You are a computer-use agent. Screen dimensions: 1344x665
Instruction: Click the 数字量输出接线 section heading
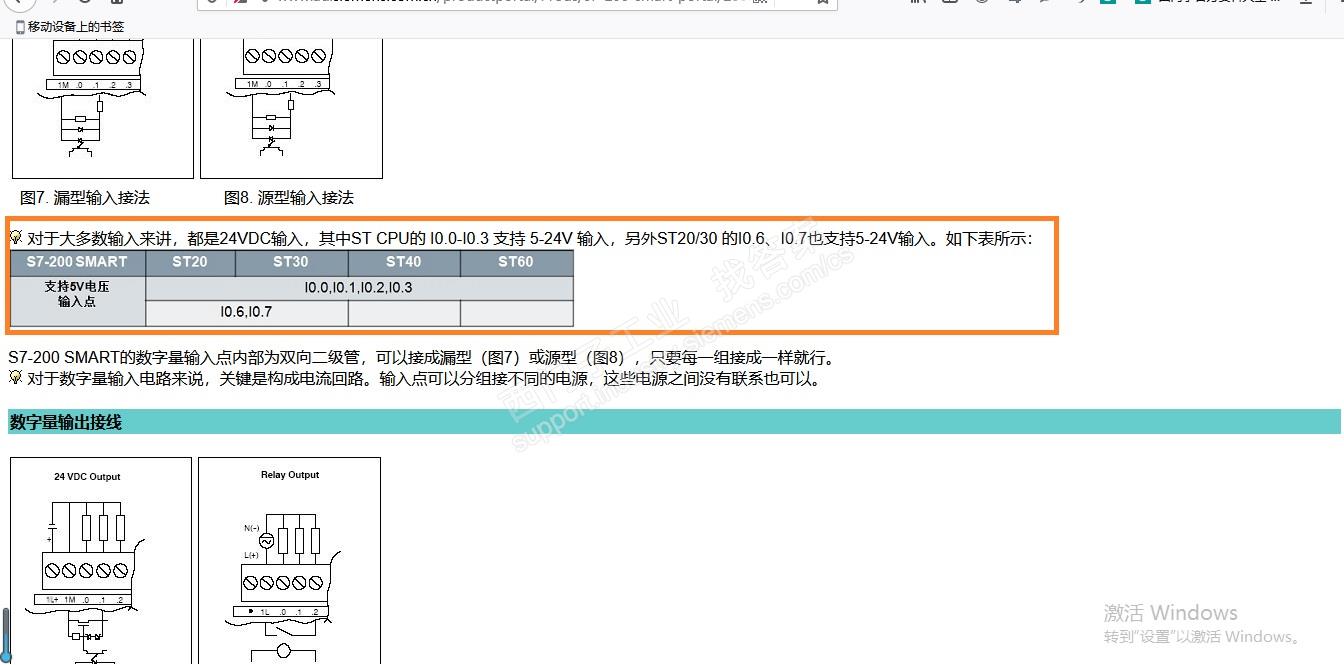pos(66,422)
